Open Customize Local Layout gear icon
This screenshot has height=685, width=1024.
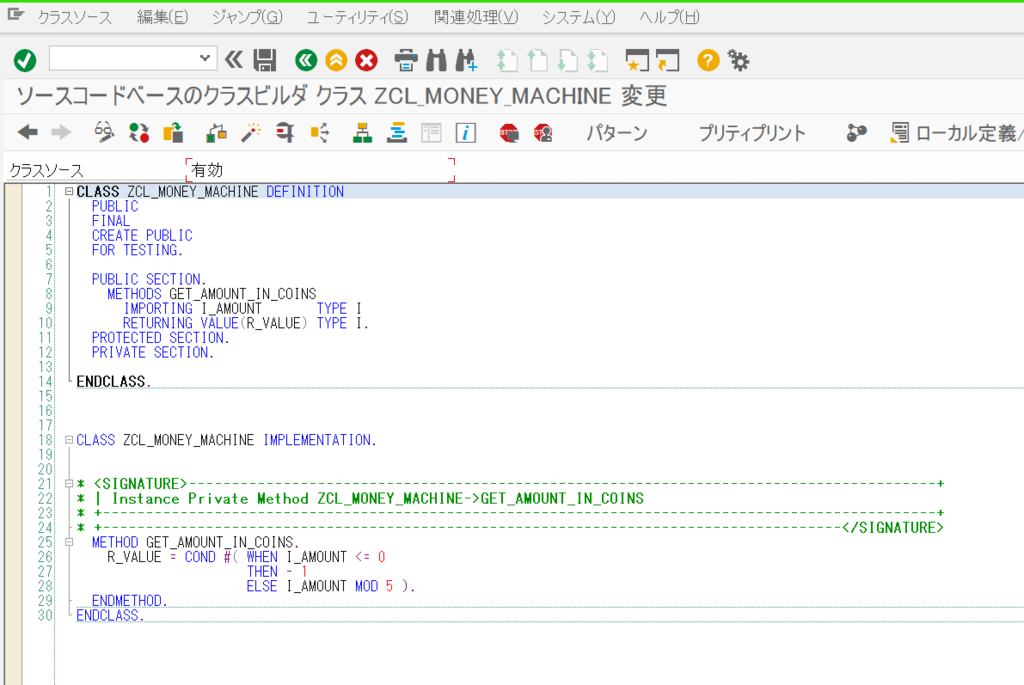click(x=739, y=60)
